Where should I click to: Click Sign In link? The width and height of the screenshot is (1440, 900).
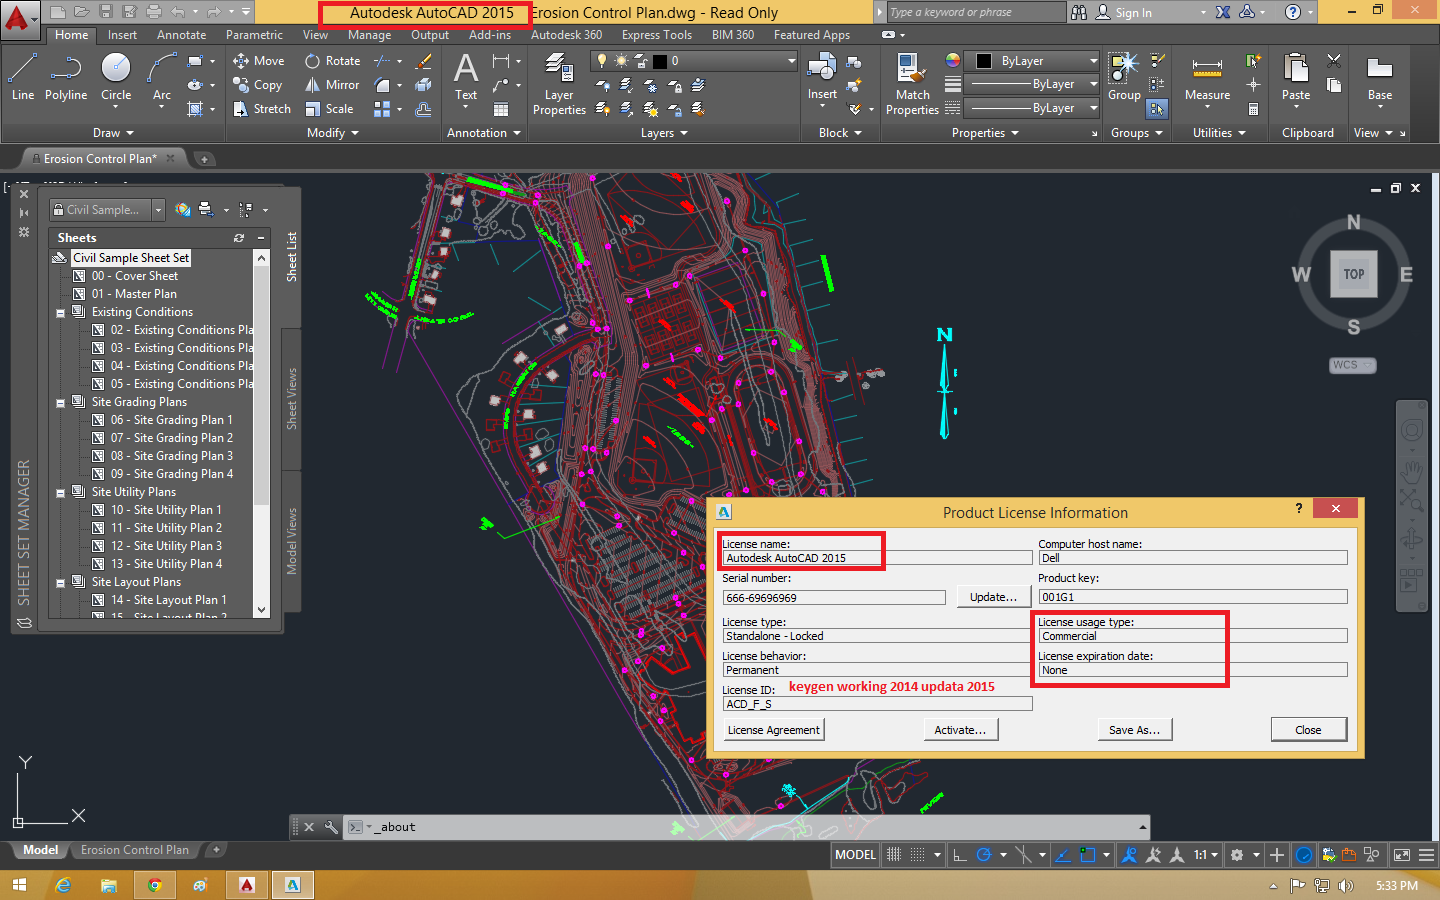click(1133, 13)
